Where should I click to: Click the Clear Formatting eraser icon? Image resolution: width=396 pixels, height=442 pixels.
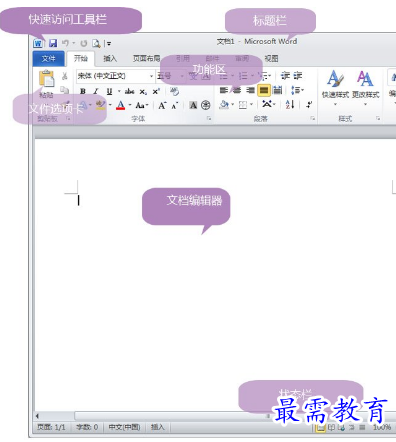tap(174, 91)
